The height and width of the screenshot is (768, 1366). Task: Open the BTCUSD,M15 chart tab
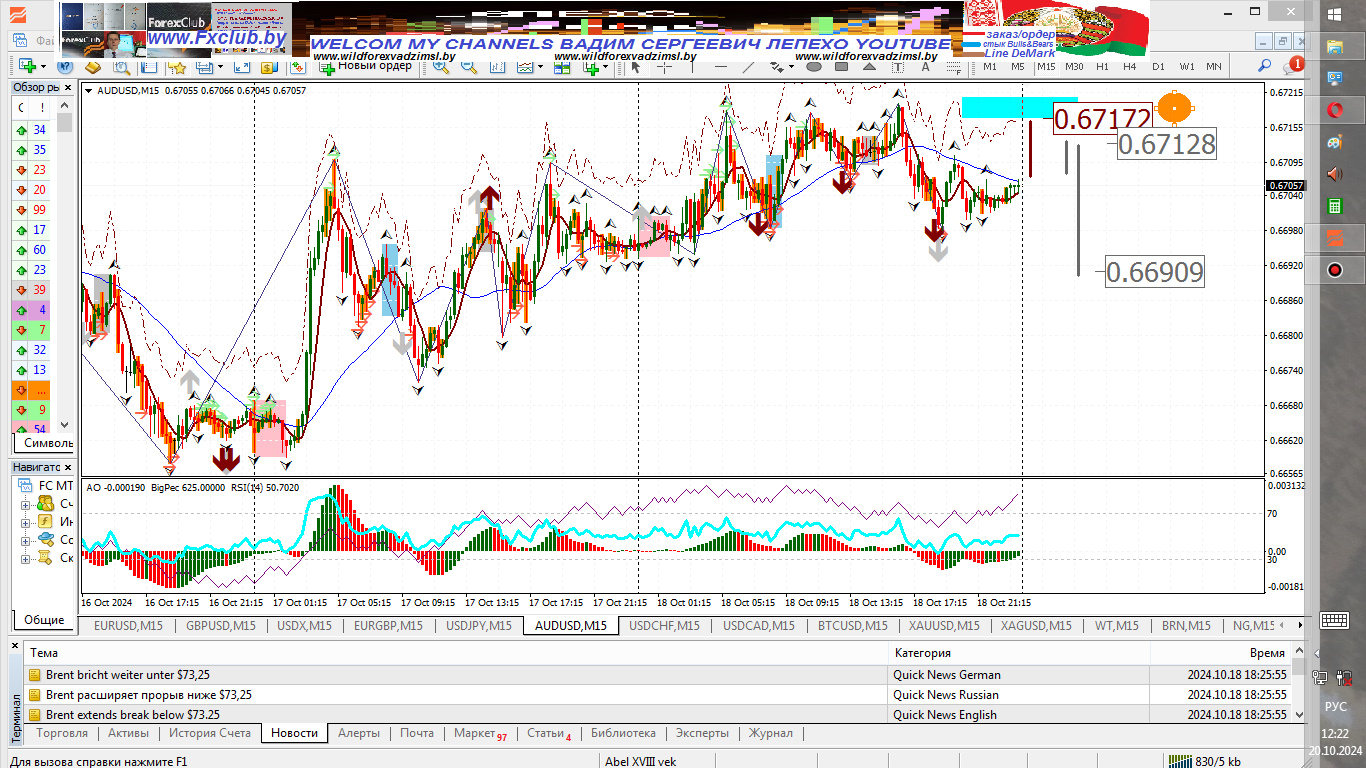click(852, 626)
